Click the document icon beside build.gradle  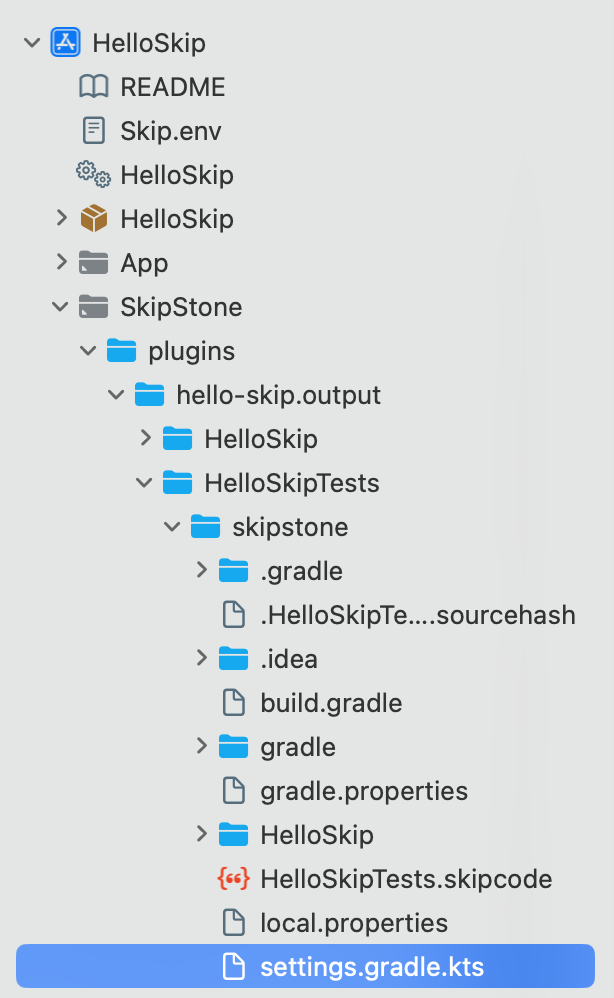pos(233,702)
